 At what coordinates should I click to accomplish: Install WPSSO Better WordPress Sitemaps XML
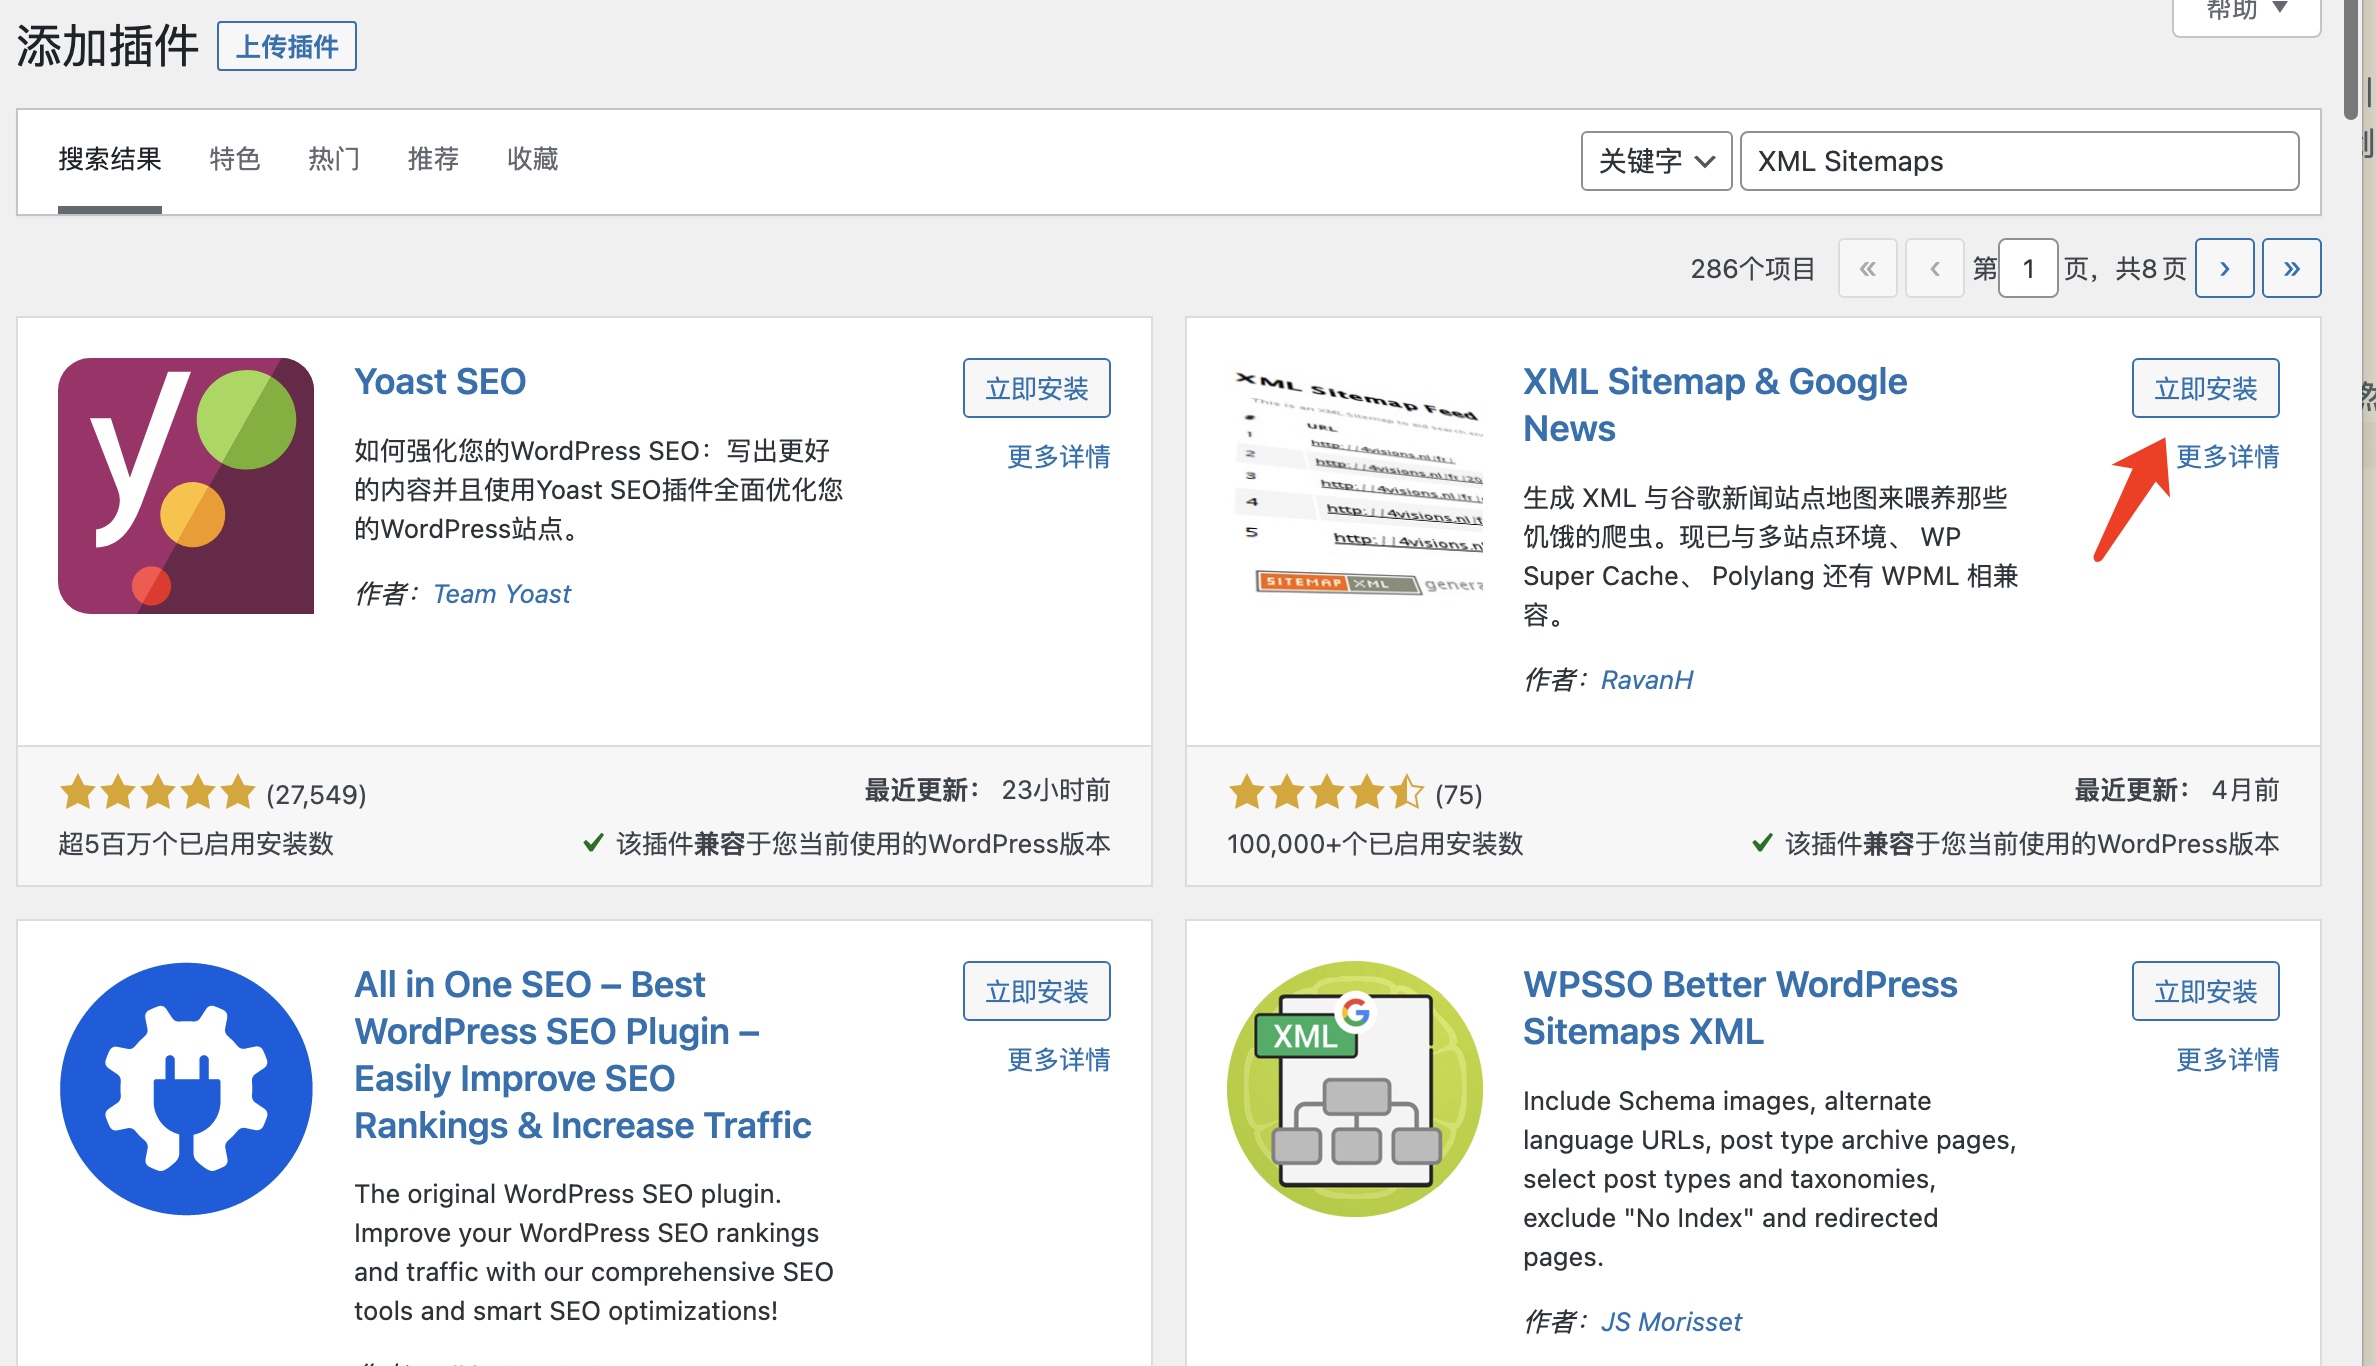point(2206,991)
